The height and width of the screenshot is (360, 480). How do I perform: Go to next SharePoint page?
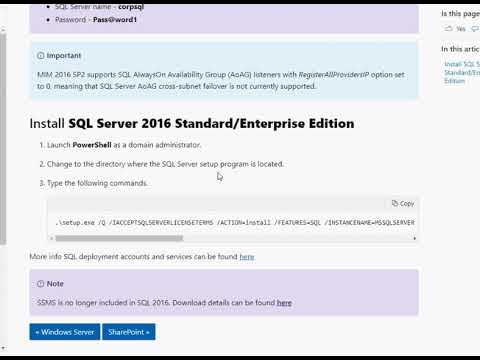click(x=129, y=332)
